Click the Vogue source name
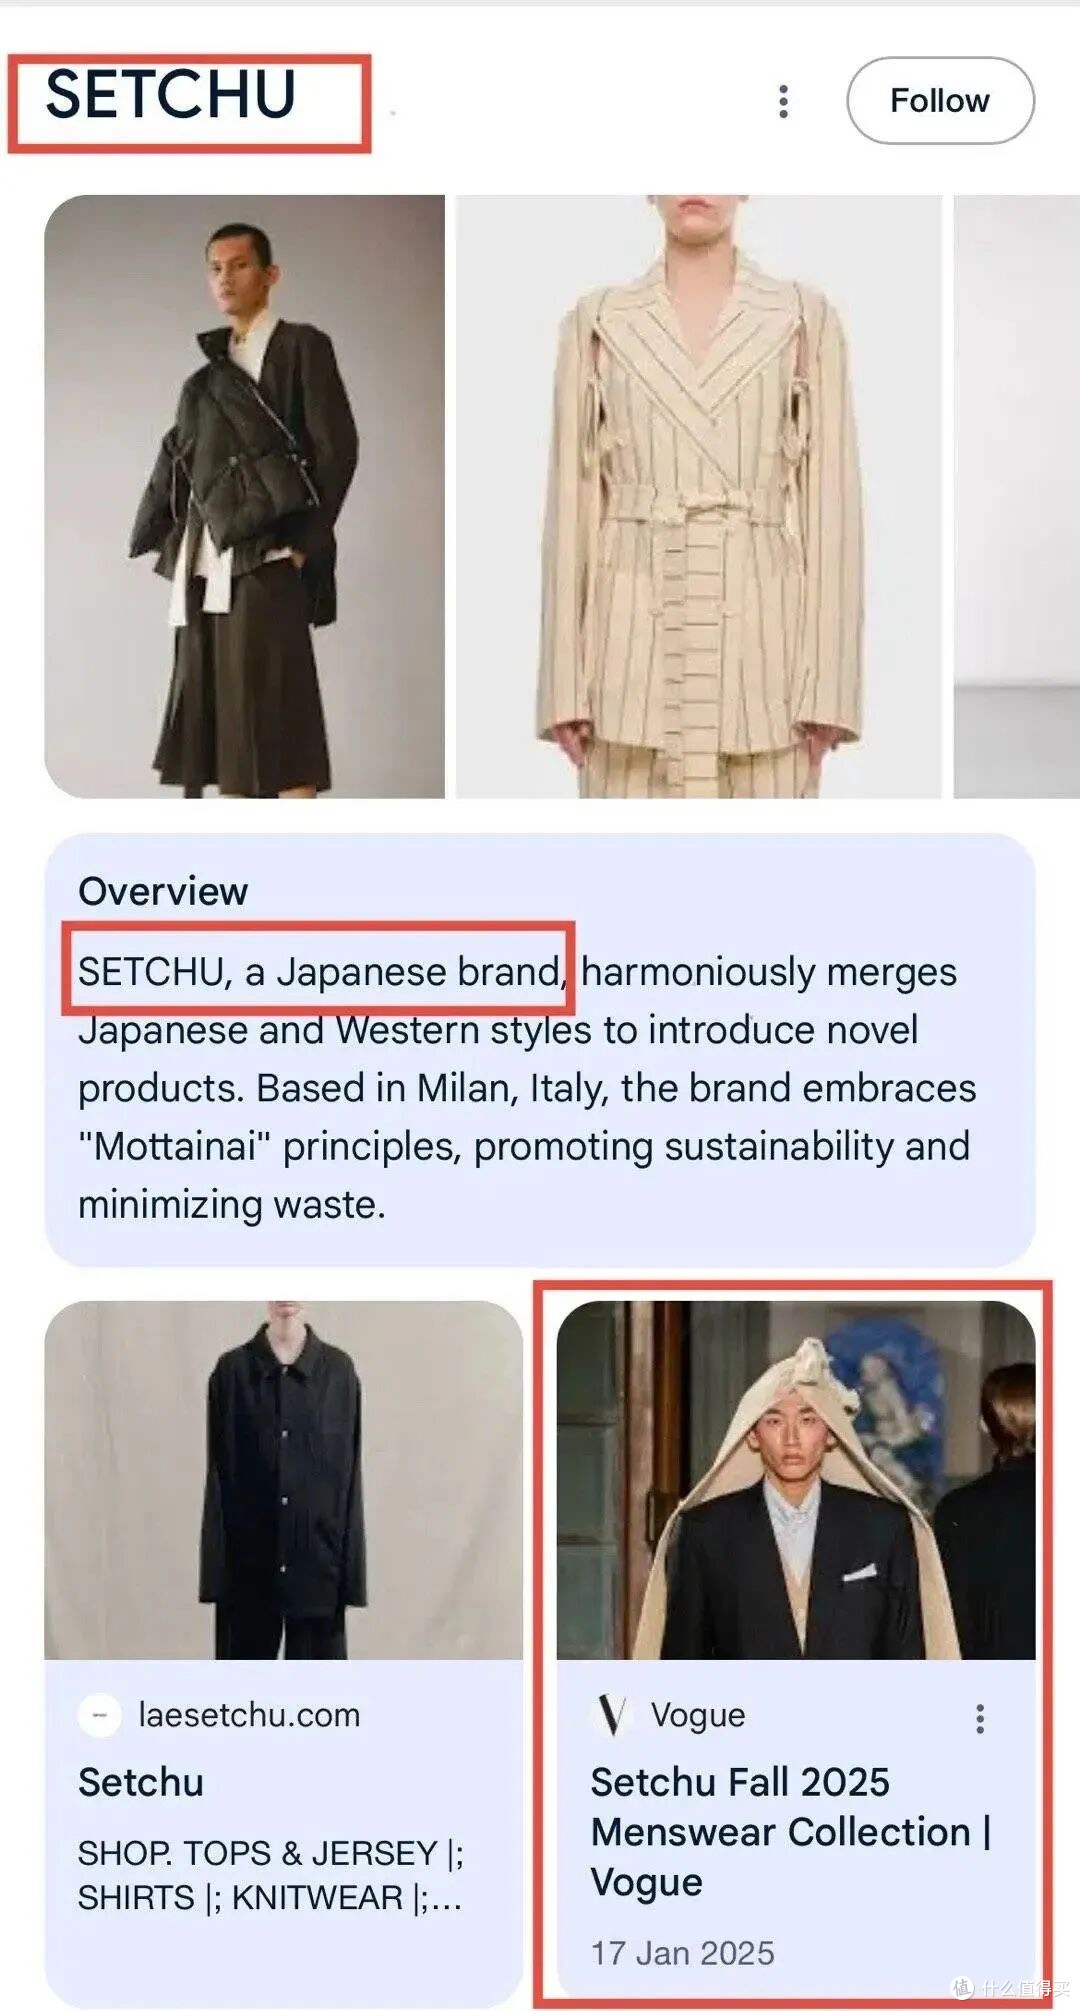This screenshot has width=1080, height=2011. tap(698, 1715)
